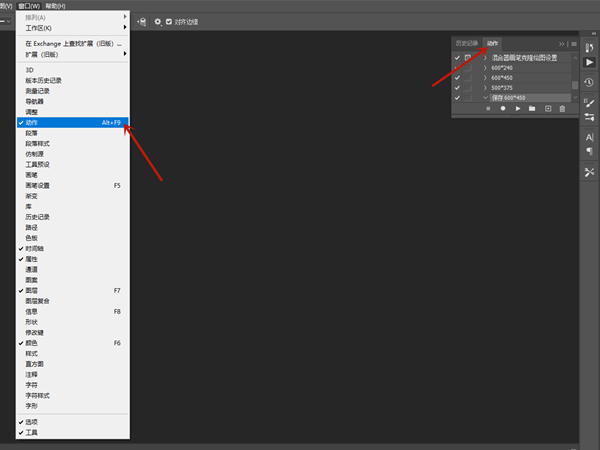The height and width of the screenshot is (450, 600).
Task: Choose 信息 F8 from the Window menu
Action: coord(73,311)
